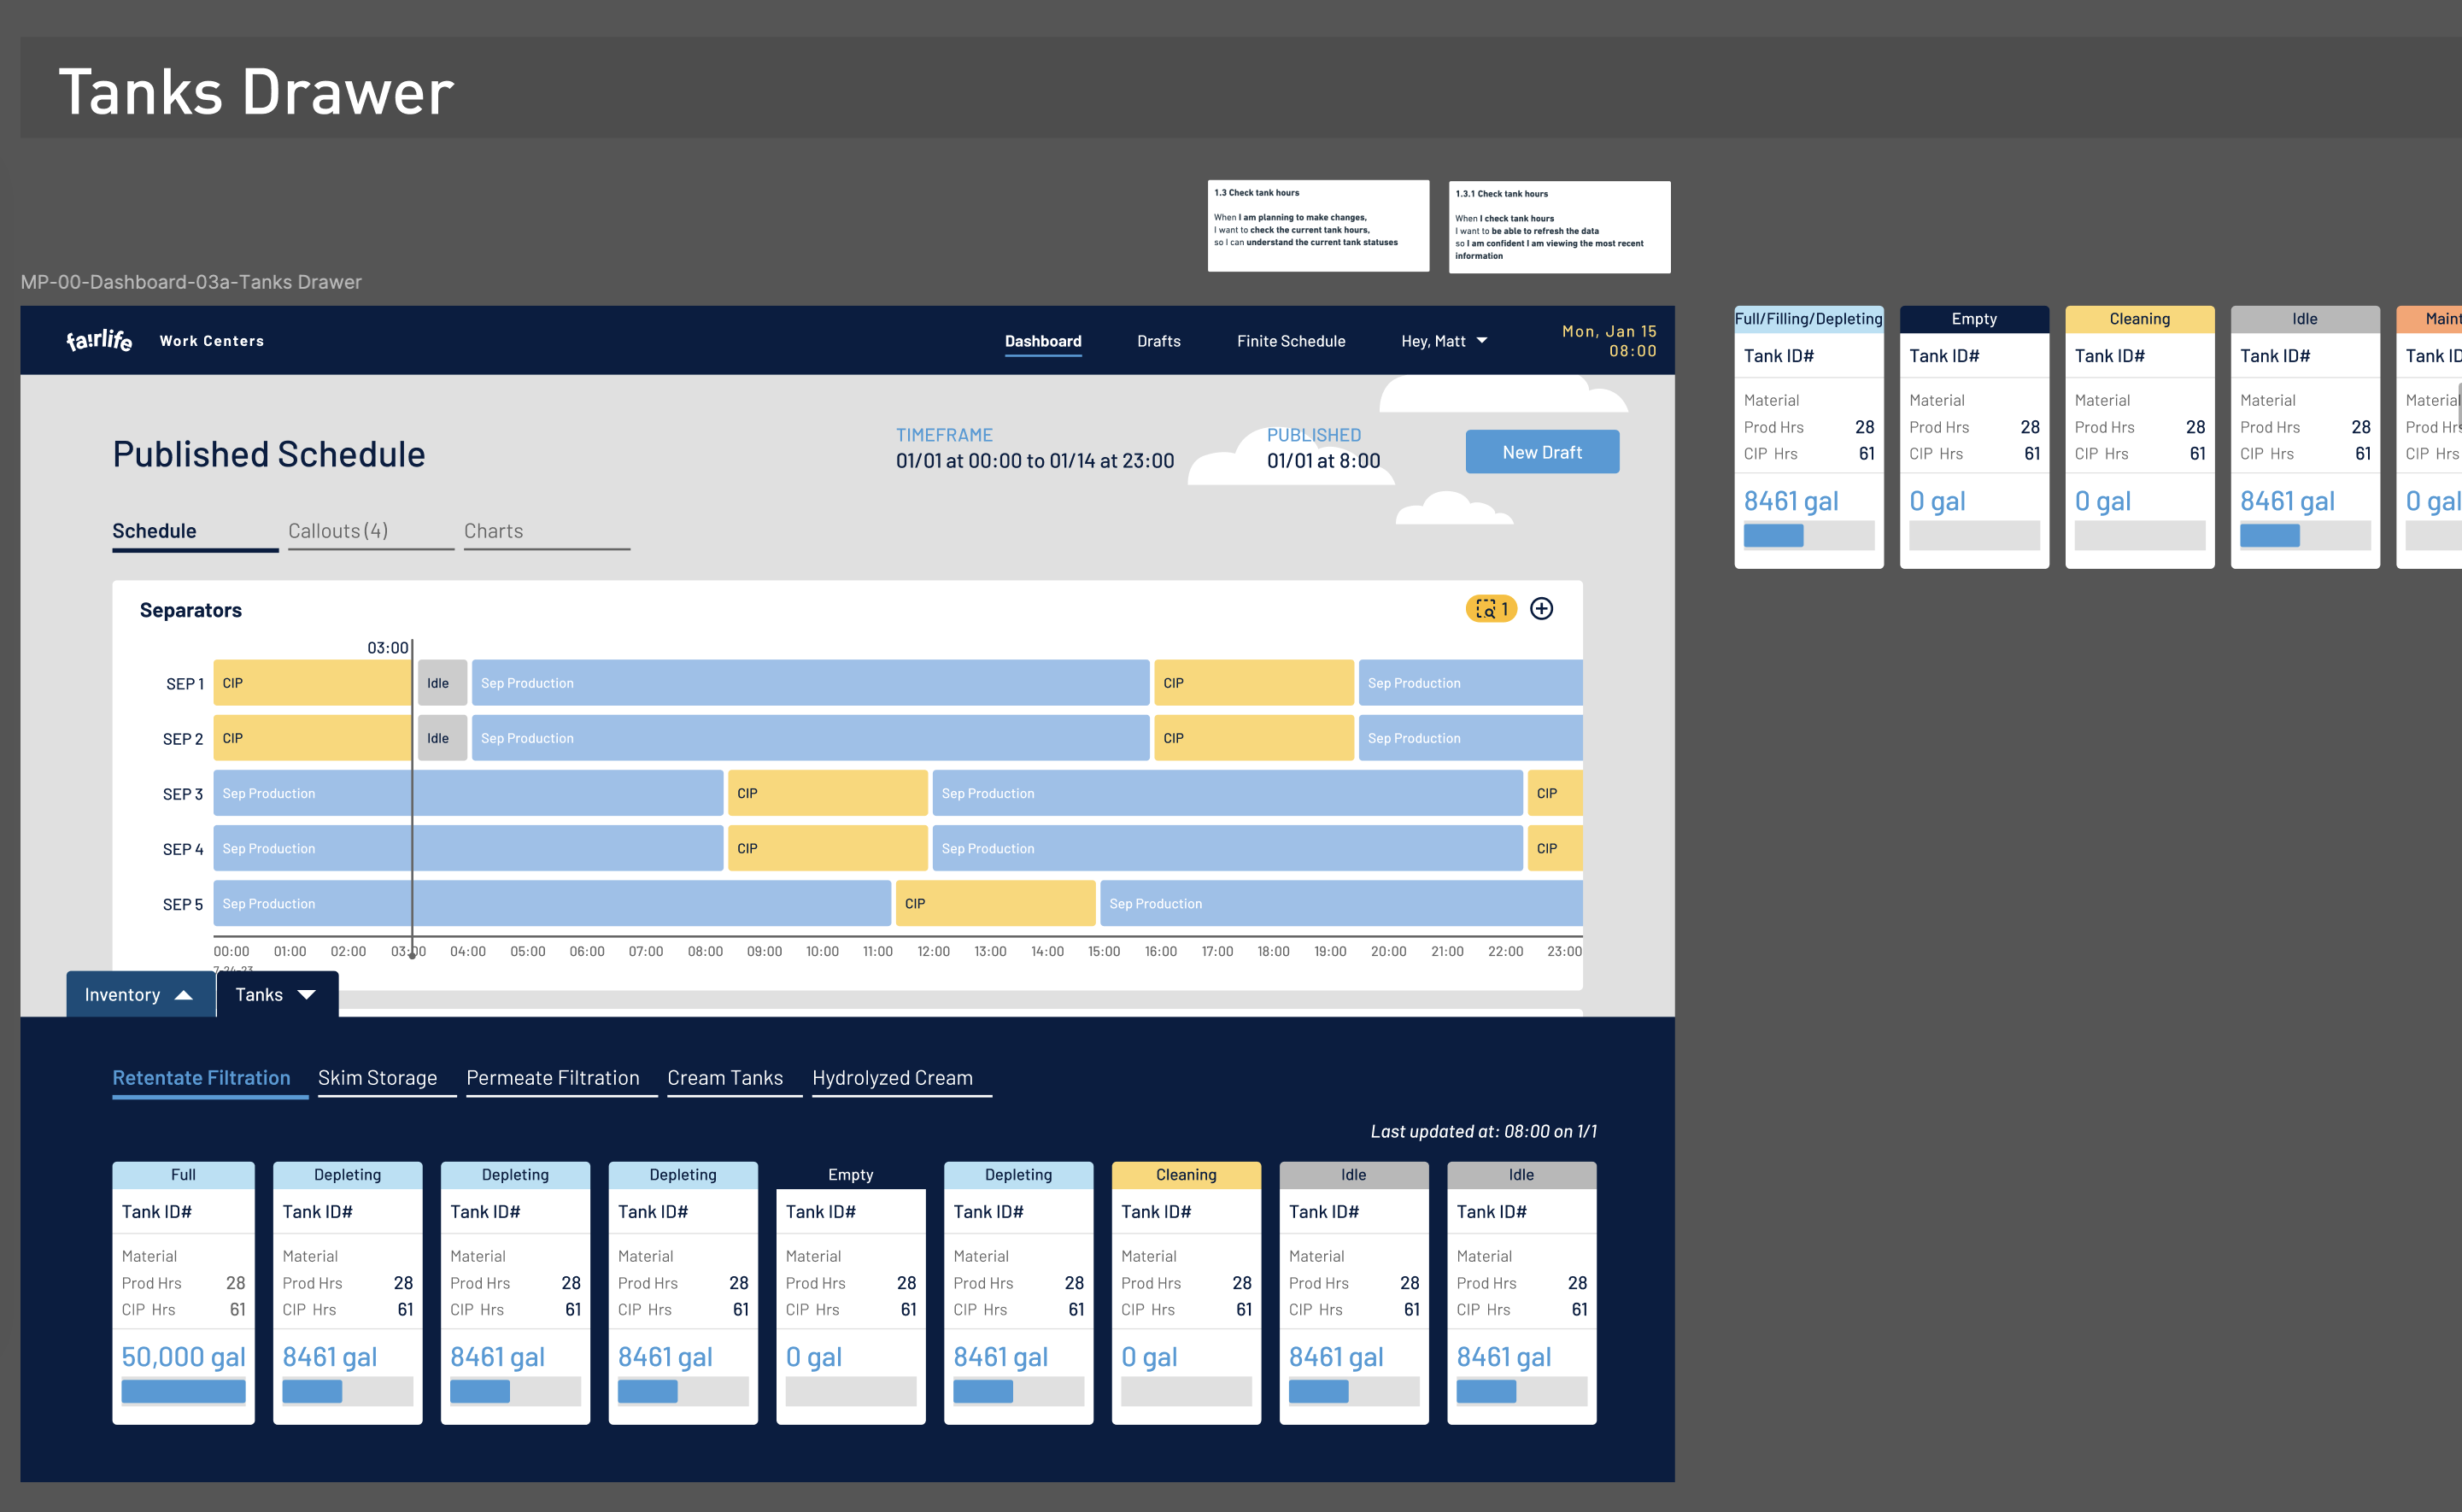This screenshot has width=2462, height=1512.
Task: Collapse the Tanks drawer tab
Action: point(277,995)
